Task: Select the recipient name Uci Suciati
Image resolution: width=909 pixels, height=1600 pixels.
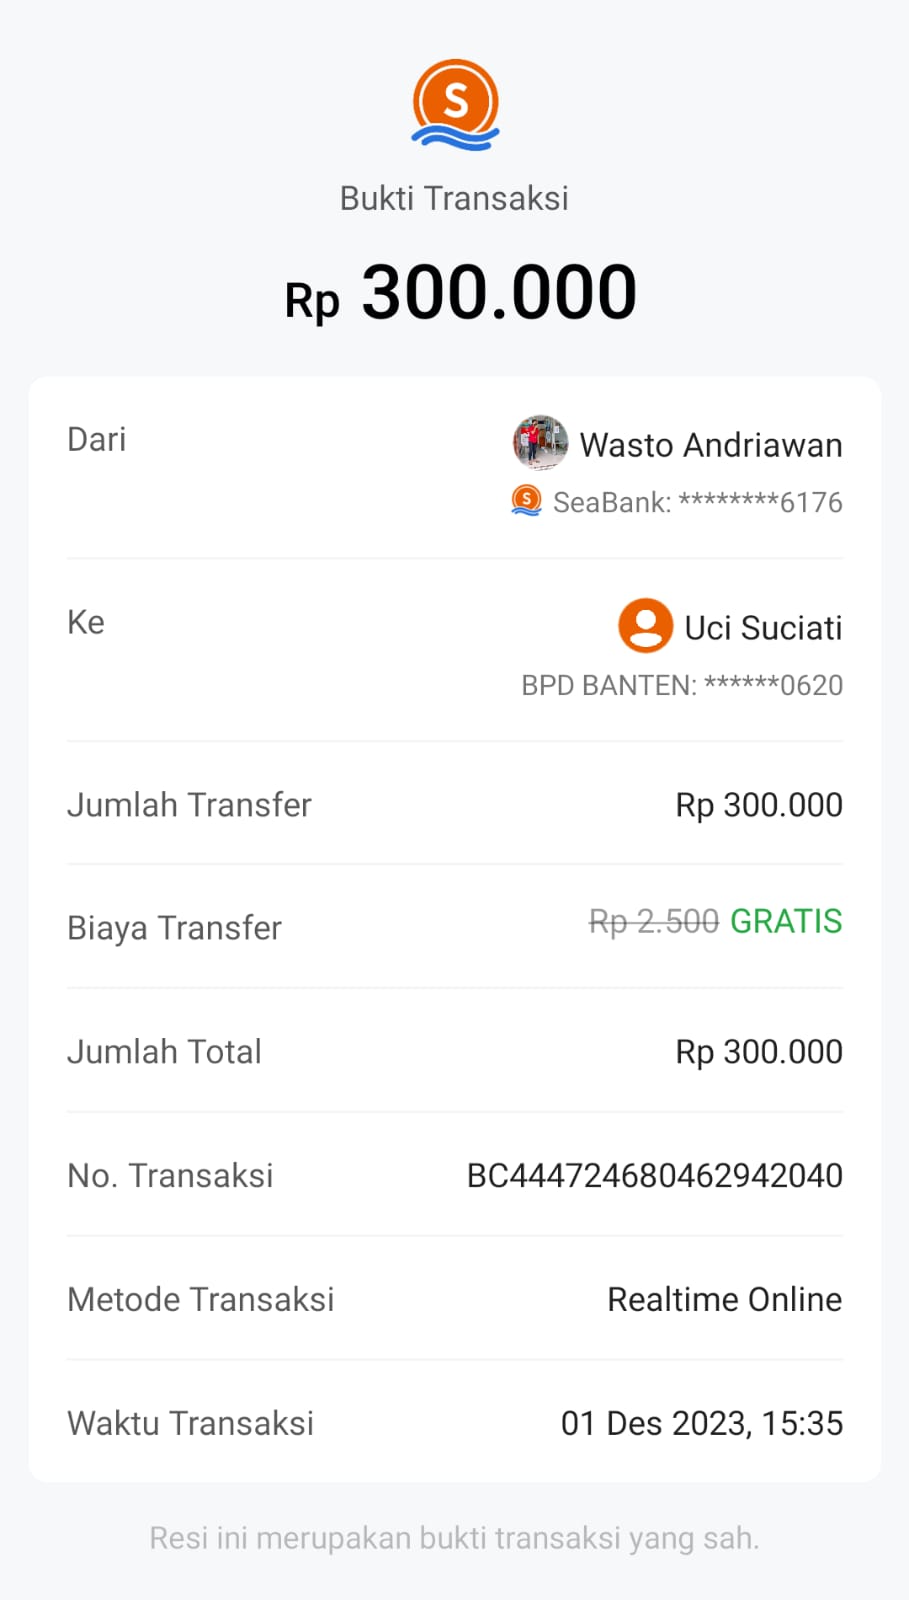Action: tap(763, 628)
